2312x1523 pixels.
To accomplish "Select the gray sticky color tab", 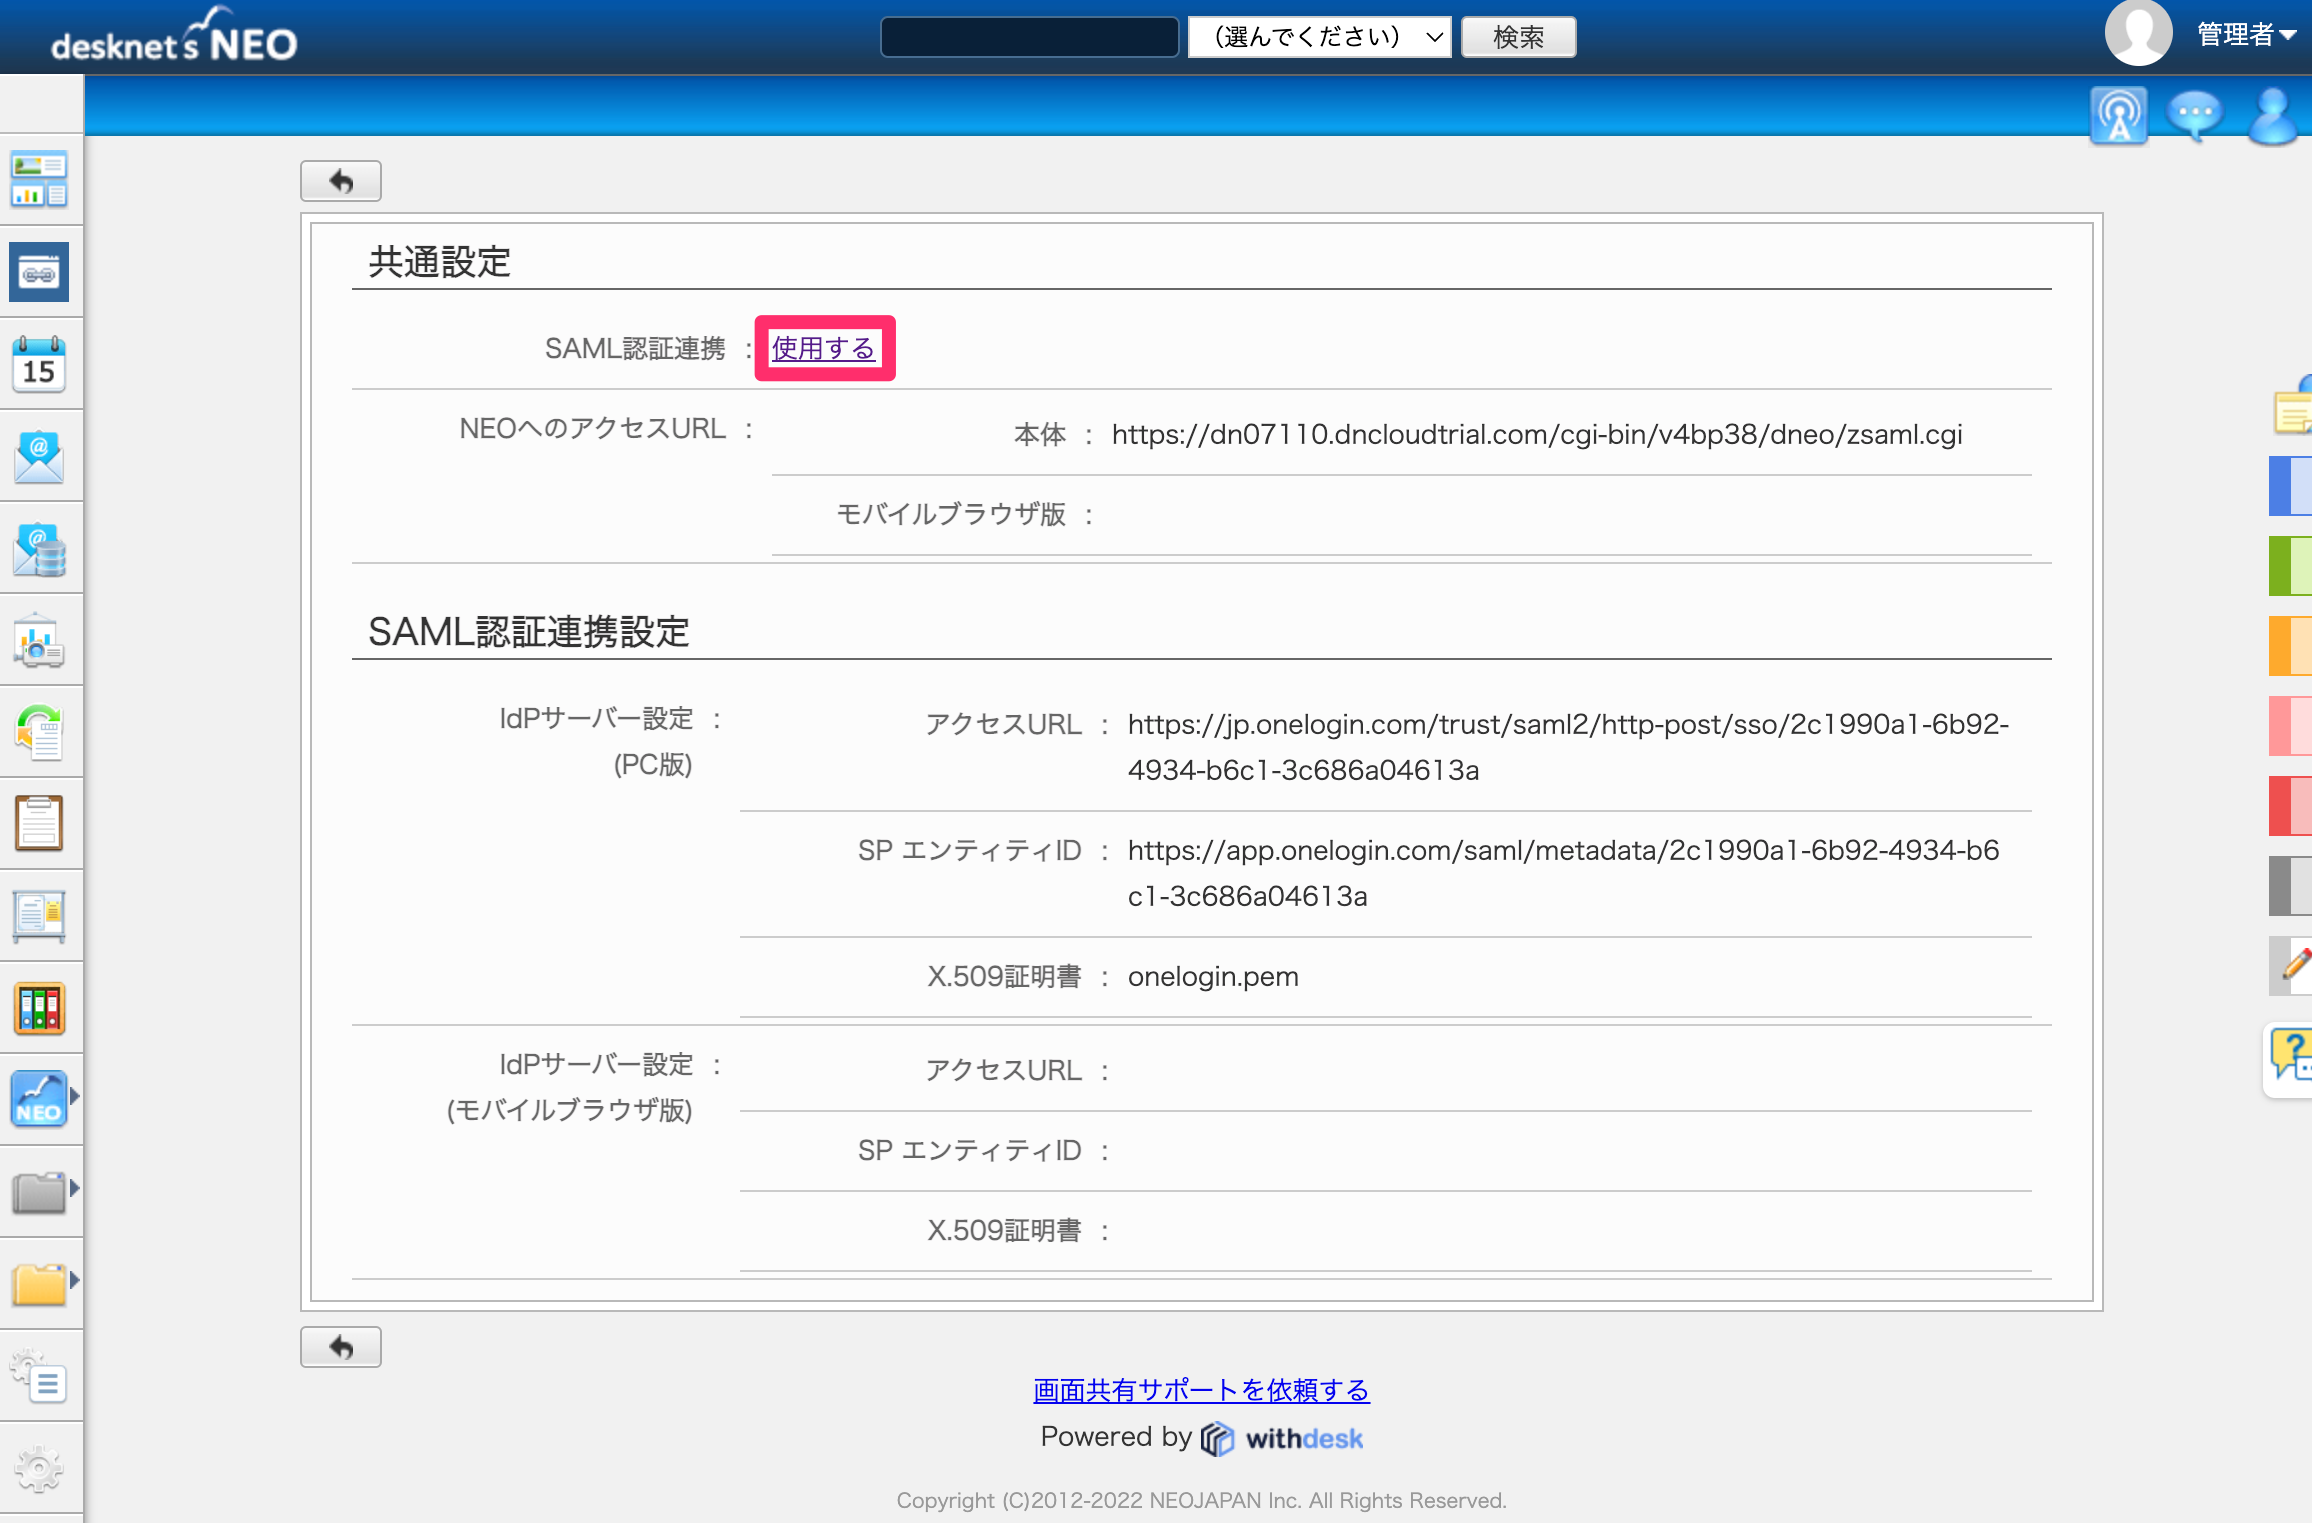I will pos(2291,886).
